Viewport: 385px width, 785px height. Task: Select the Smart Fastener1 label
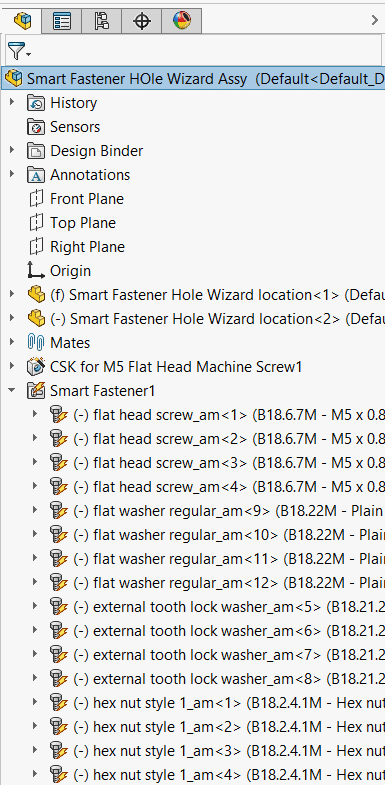pyautogui.click(x=103, y=391)
